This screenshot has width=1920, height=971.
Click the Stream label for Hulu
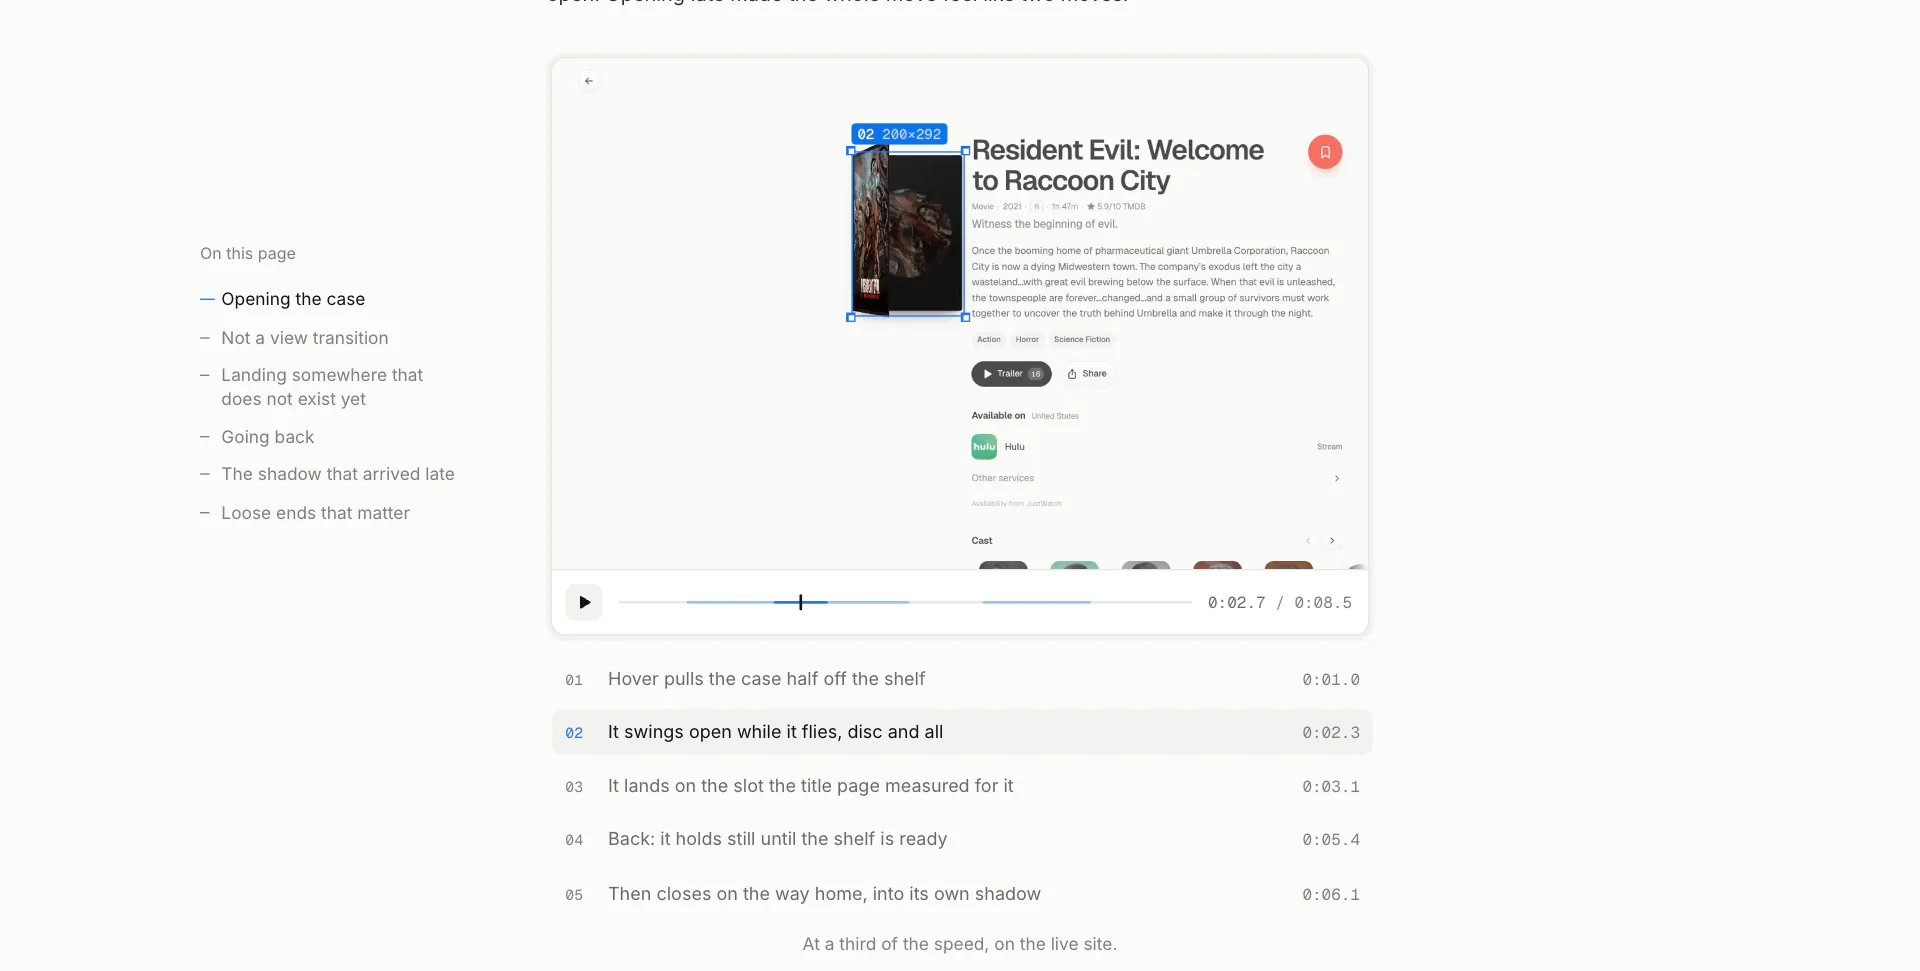click(x=1329, y=447)
